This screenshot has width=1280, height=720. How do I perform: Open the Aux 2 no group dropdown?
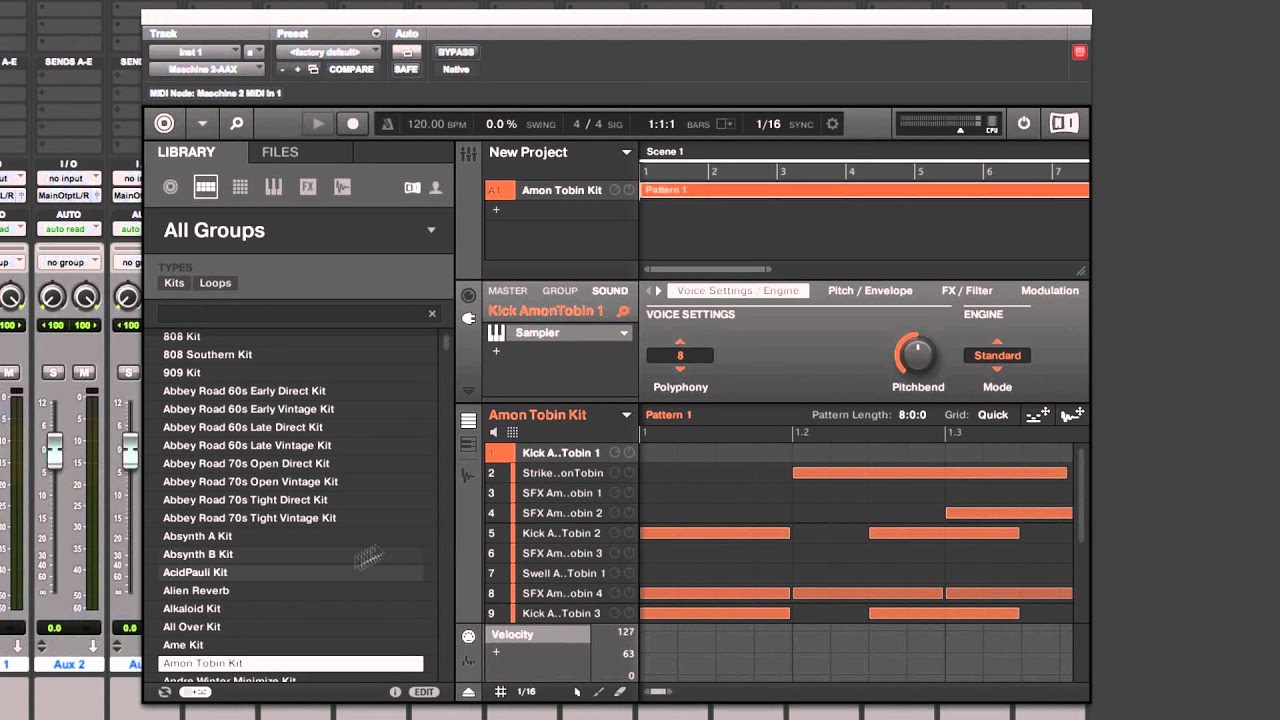(69, 262)
